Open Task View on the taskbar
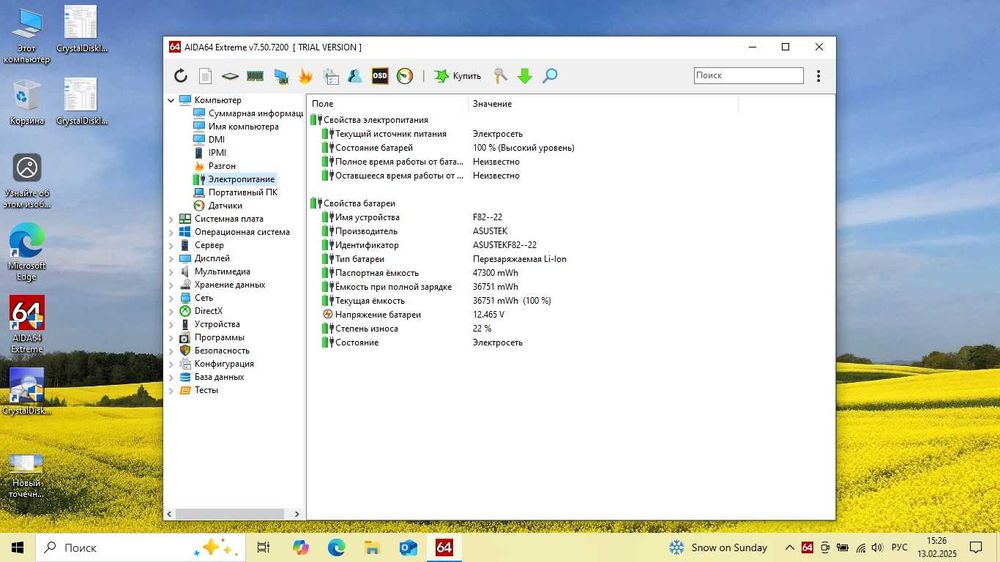 click(263, 547)
